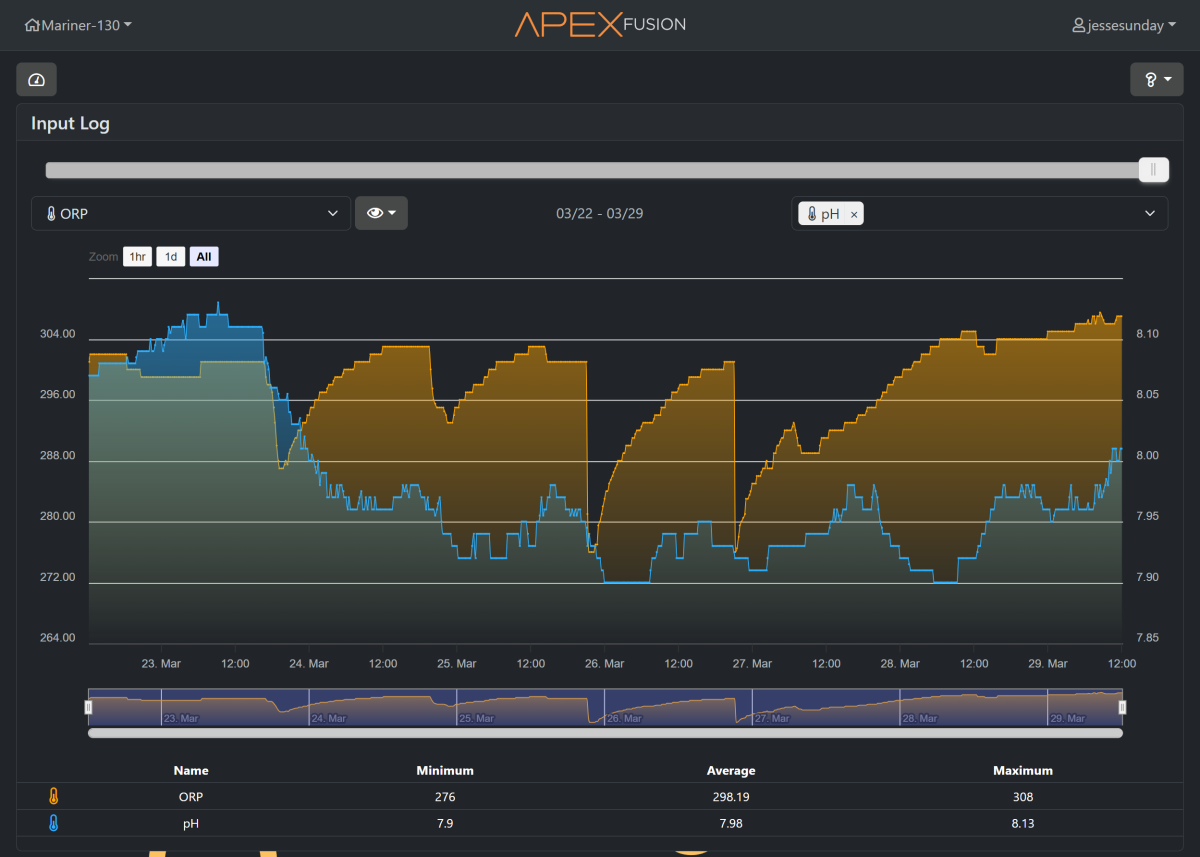Select the 1d zoom option
The height and width of the screenshot is (857, 1200).
(171, 257)
